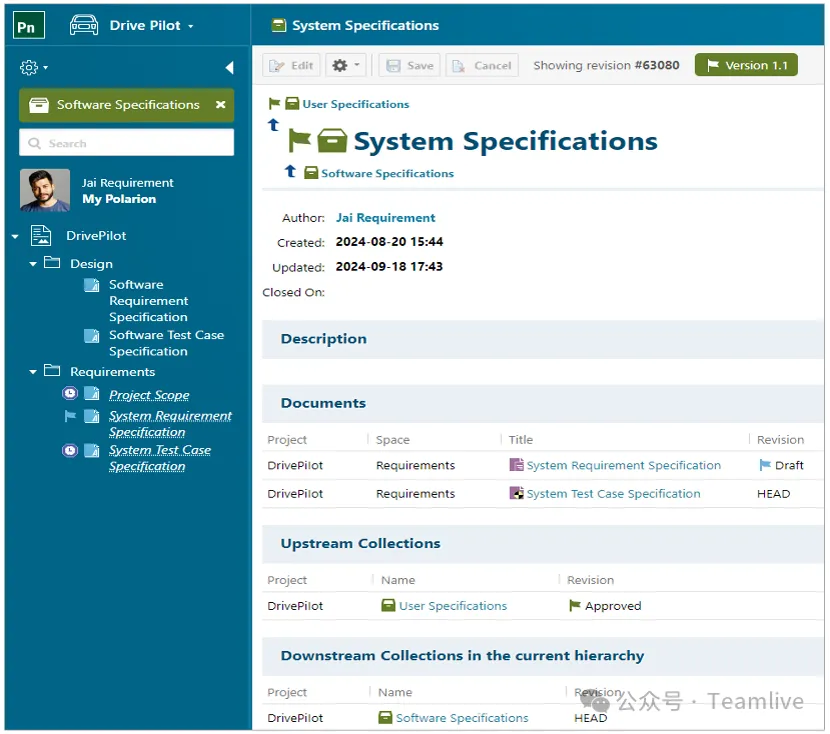This screenshot has height=734, width=830.
Task: Click icon beside System Test Case Specification link
Action: [516, 493]
